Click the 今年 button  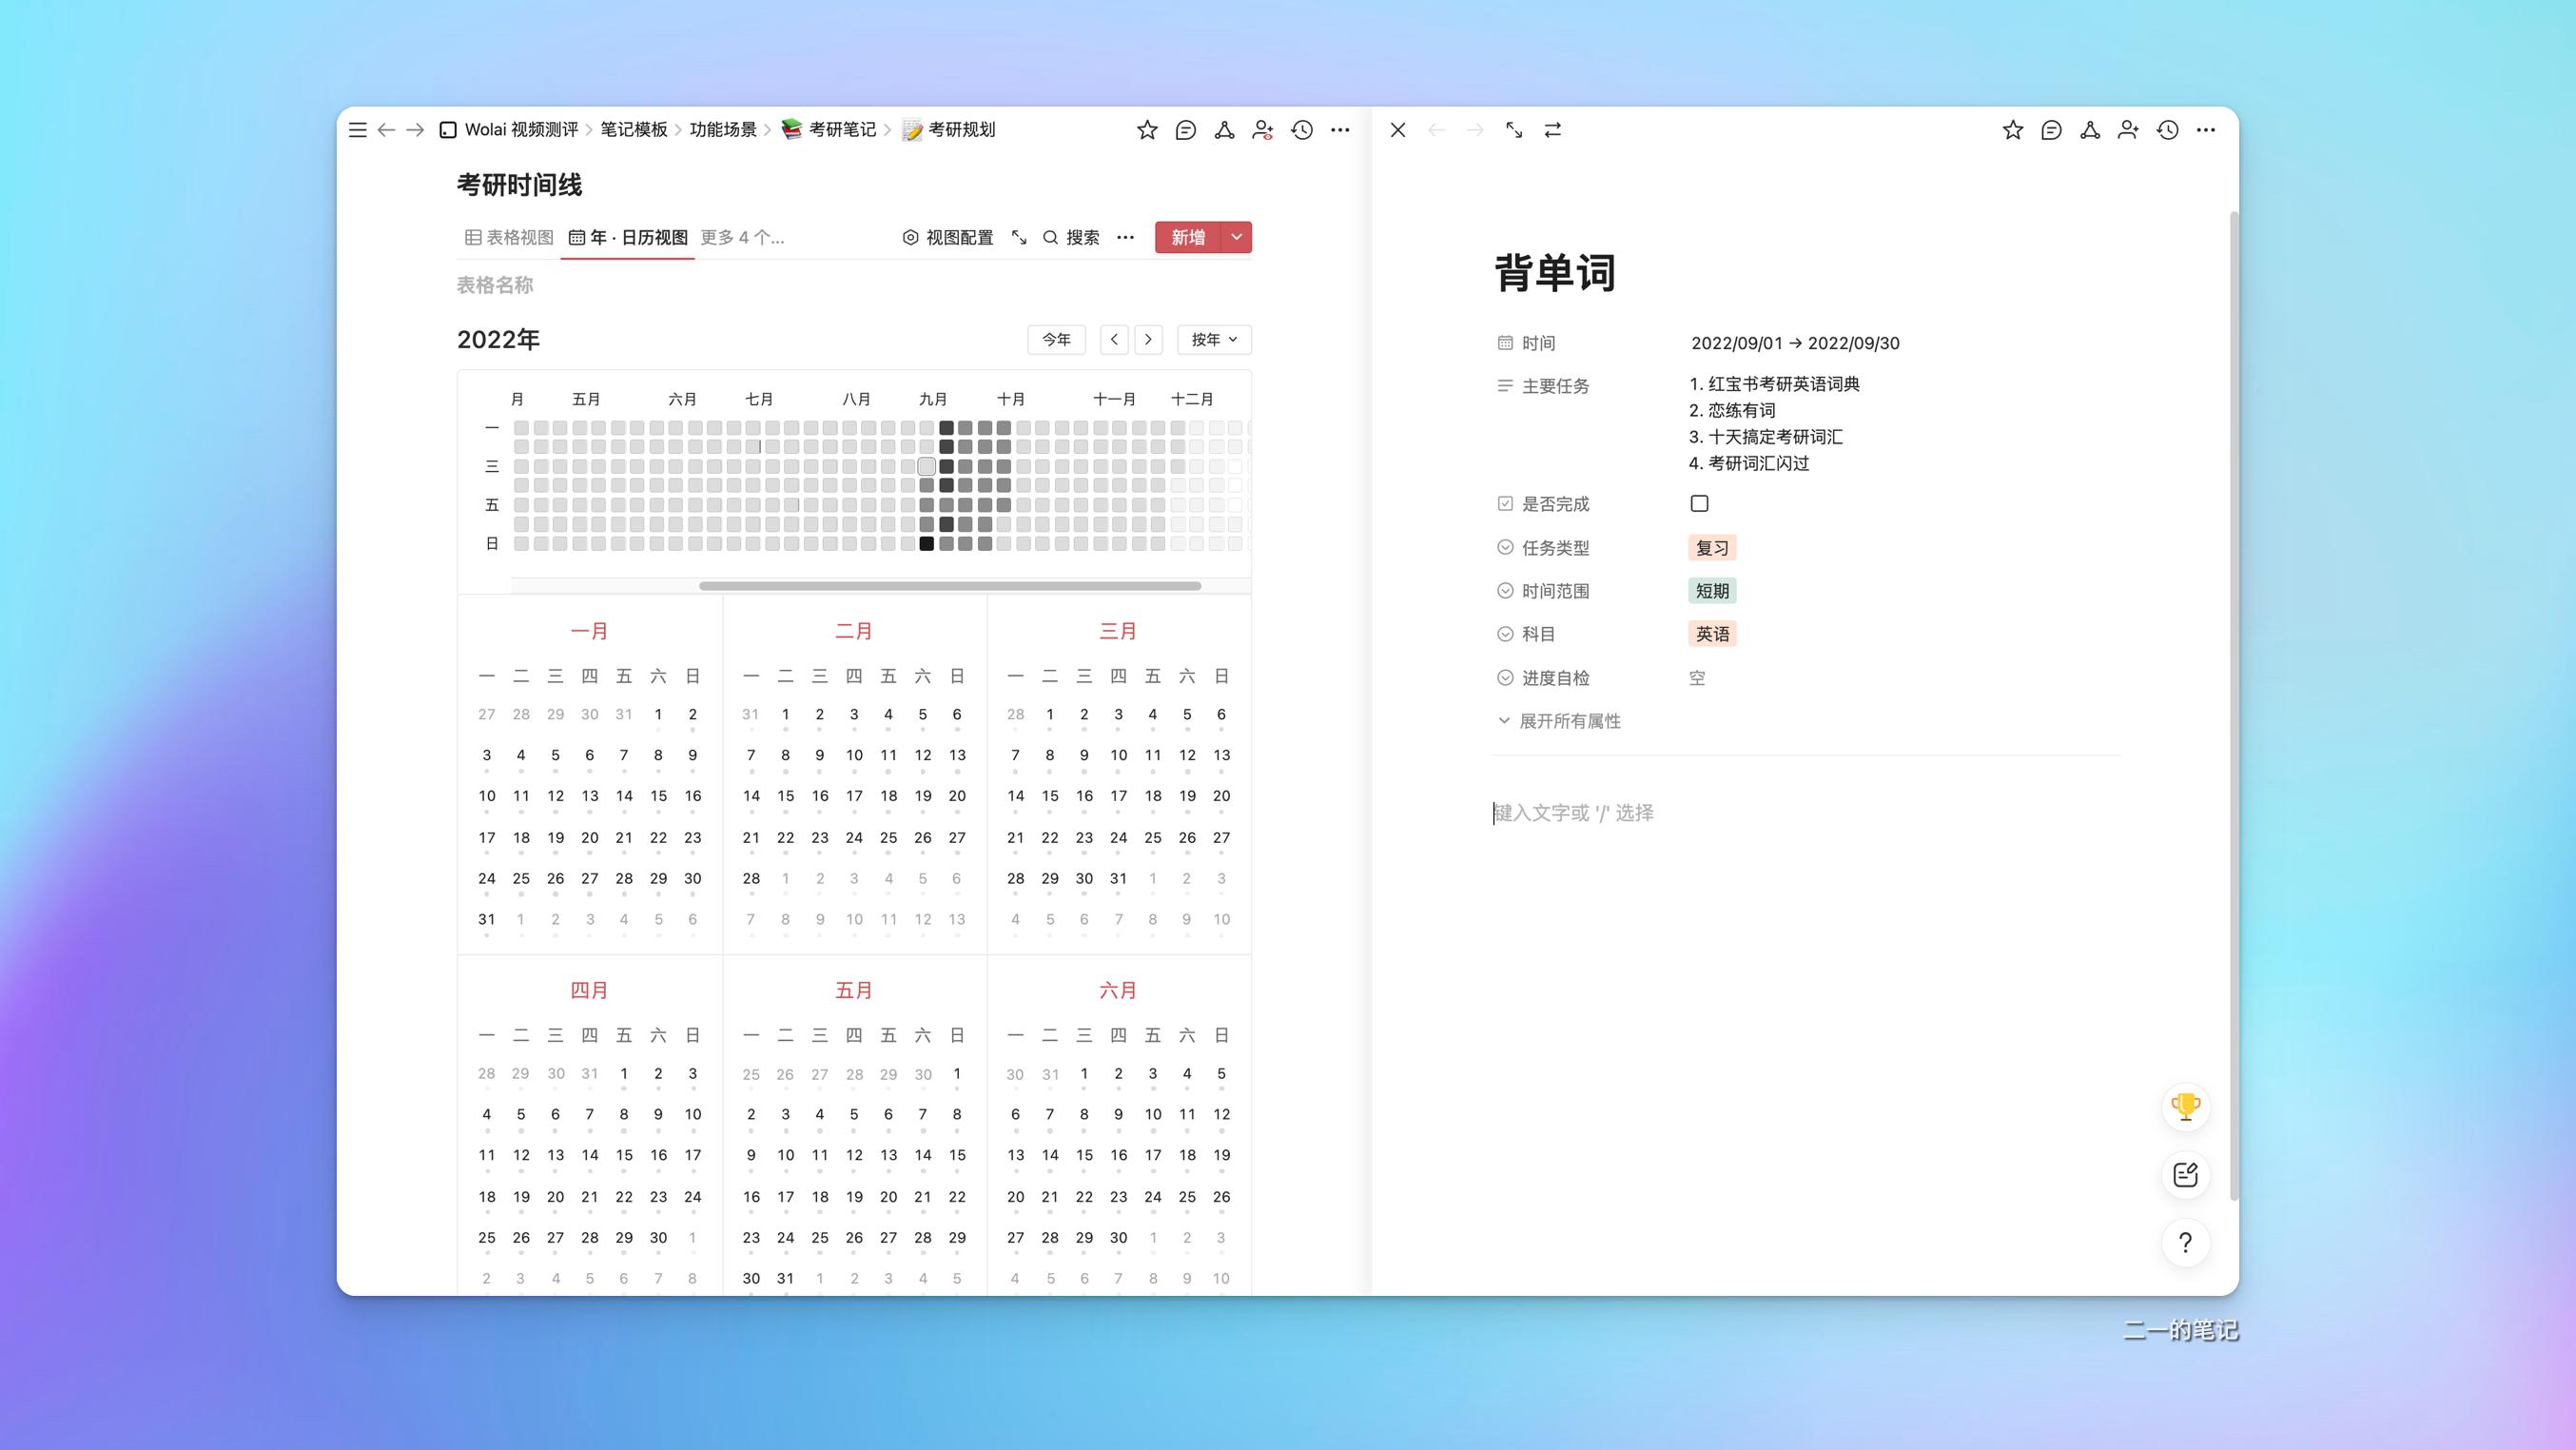(x=1056, y=339)
